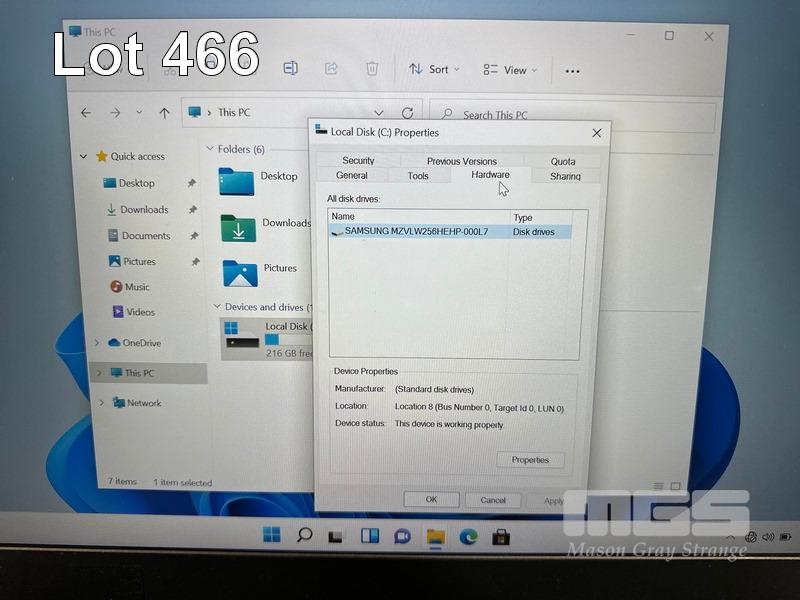Image resolution: width=800 pixels, height=600 pixels.
Task: Click the Back navigation arrow
Action: point(86,113)
